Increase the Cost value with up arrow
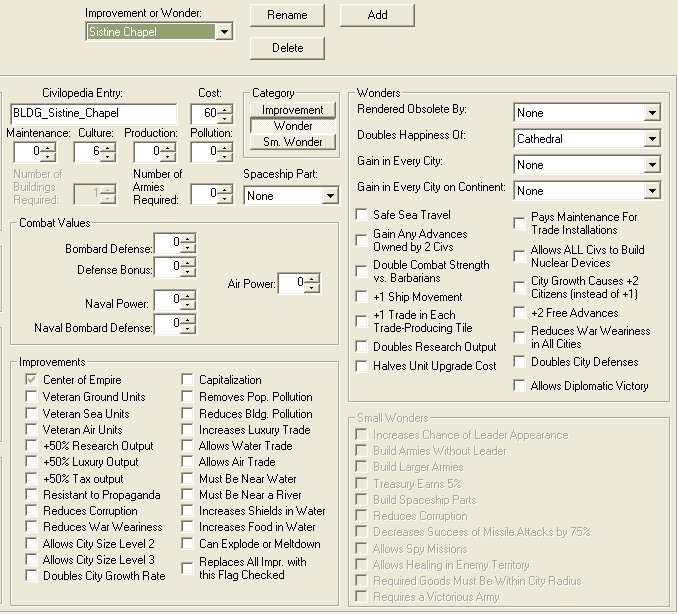Image resolution: width=678 pixels, height=614 pixels. coord(226,109)
